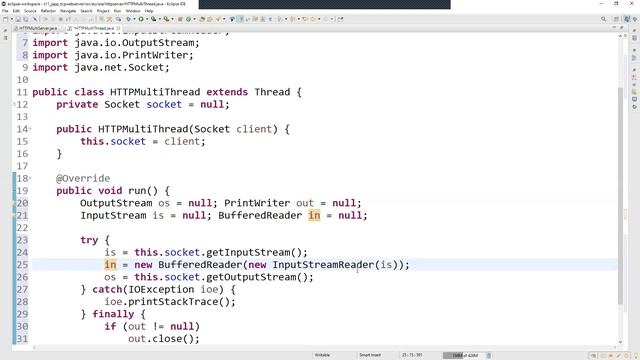Click the '@Override' annotation on line 18
This screenshot has width=640, height=360.
coord(83,178)
